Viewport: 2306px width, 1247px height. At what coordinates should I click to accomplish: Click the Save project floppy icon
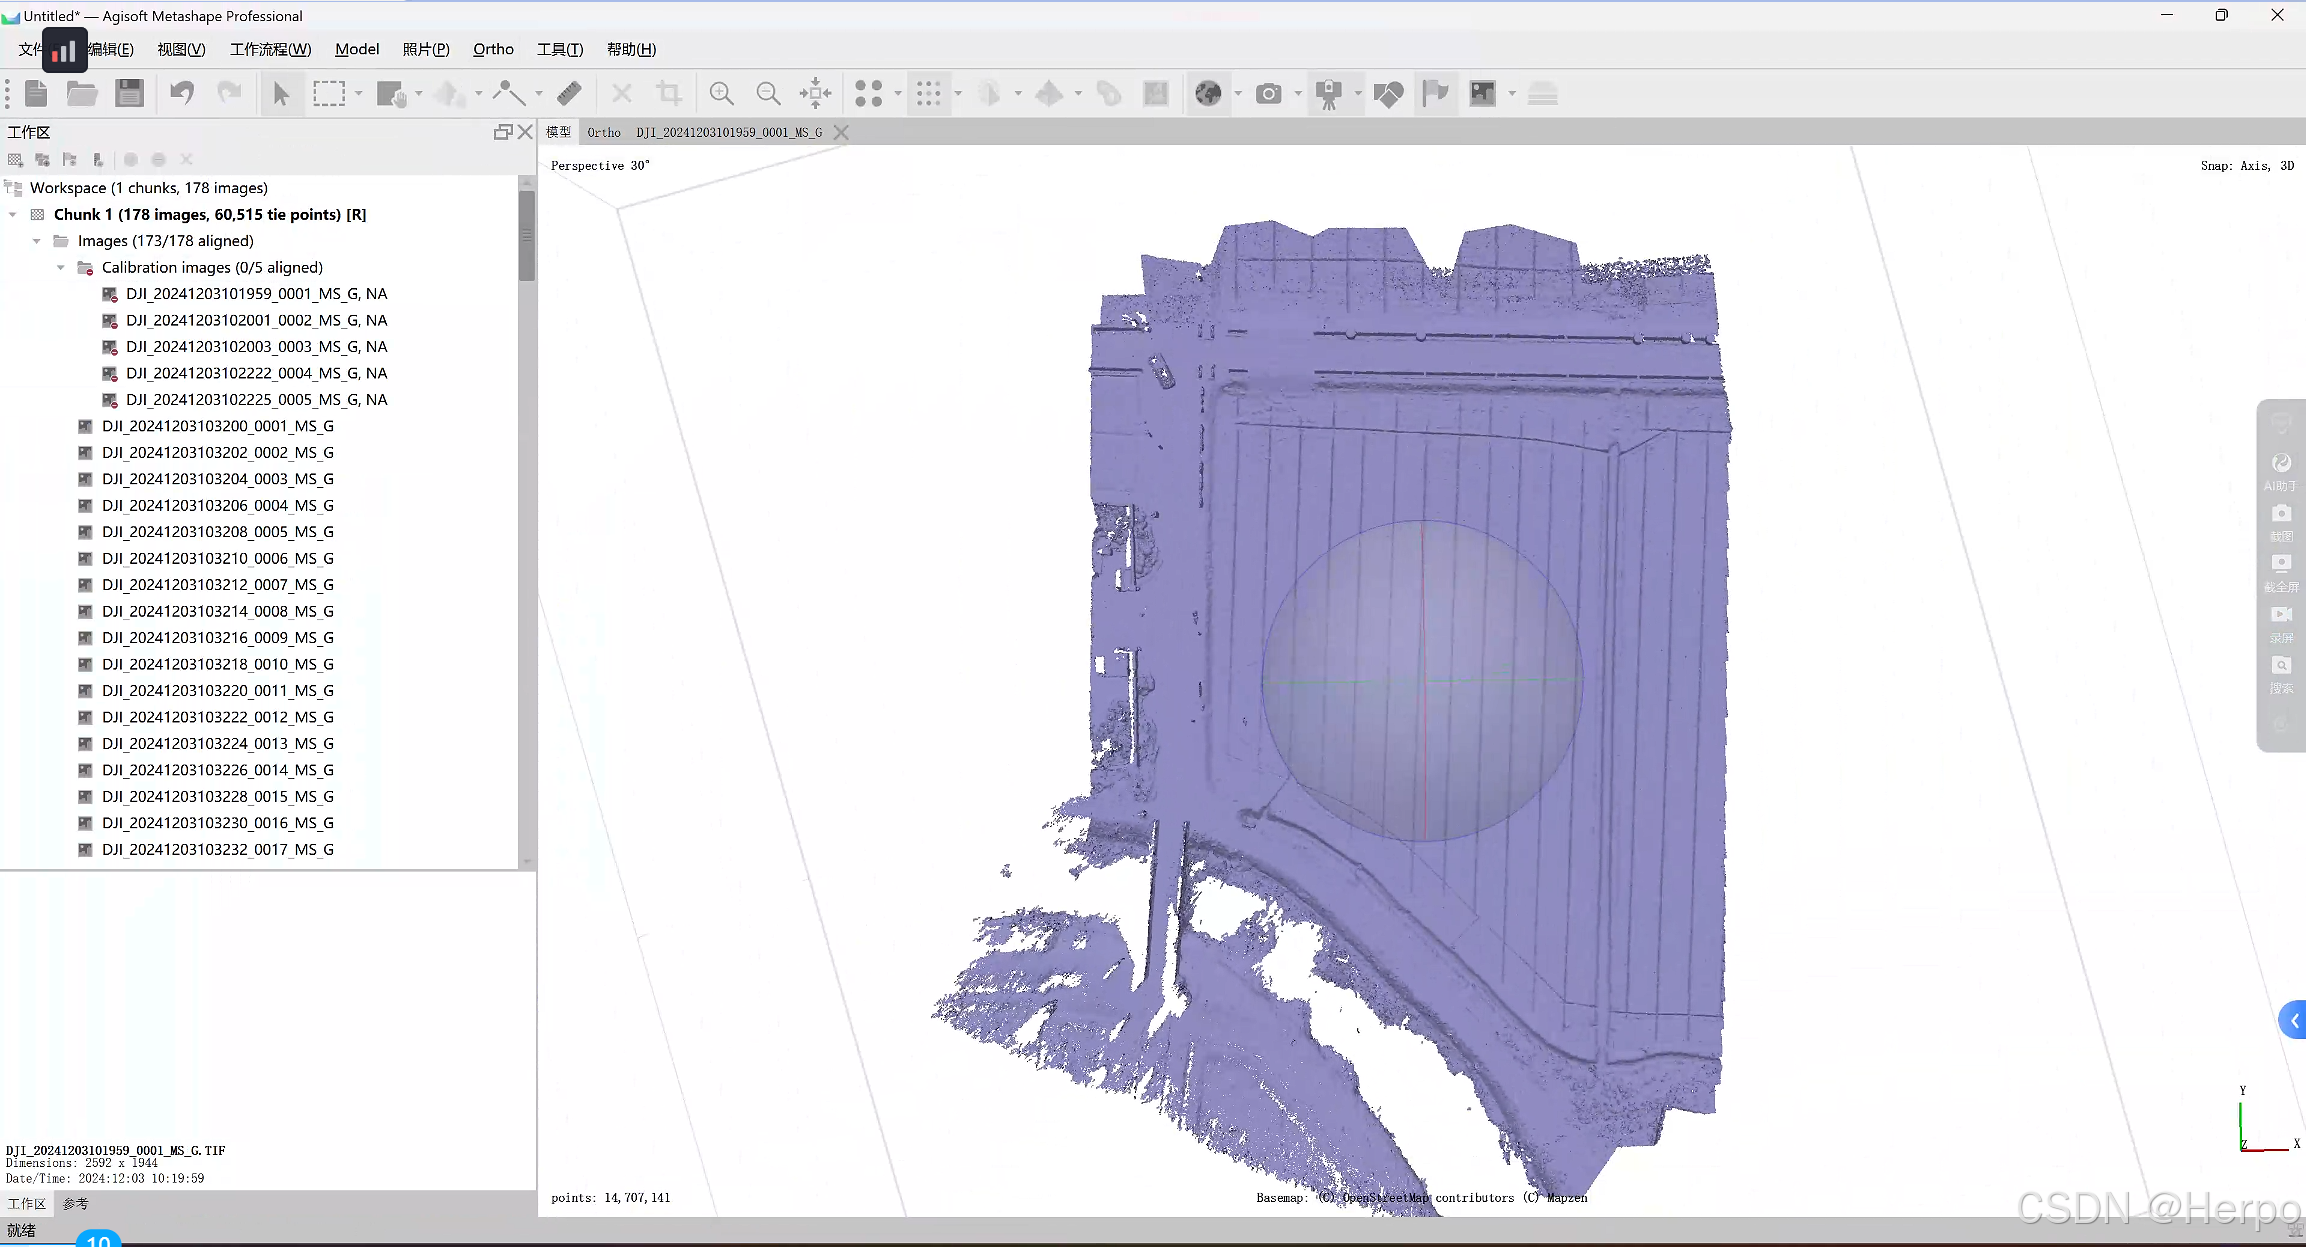129,94
